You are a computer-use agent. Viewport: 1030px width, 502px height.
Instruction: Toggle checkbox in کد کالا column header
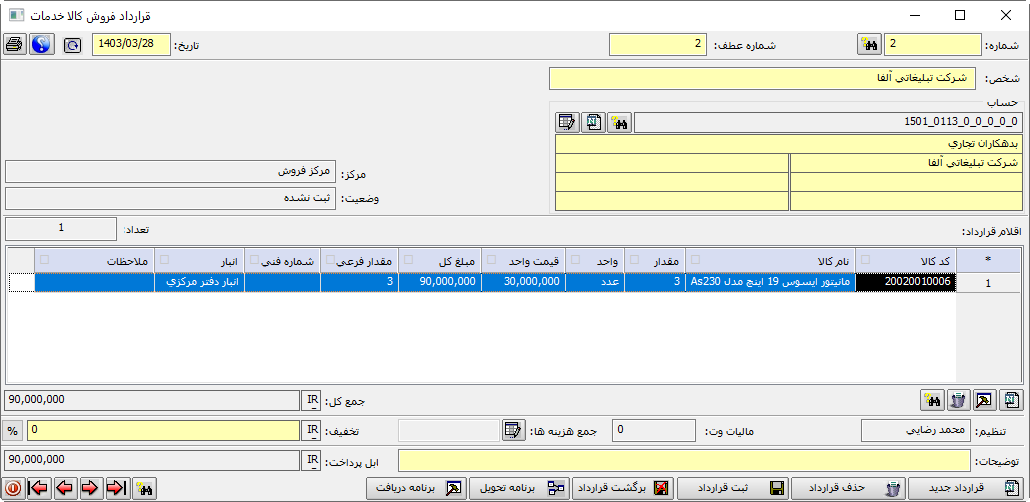coord(866,259)
